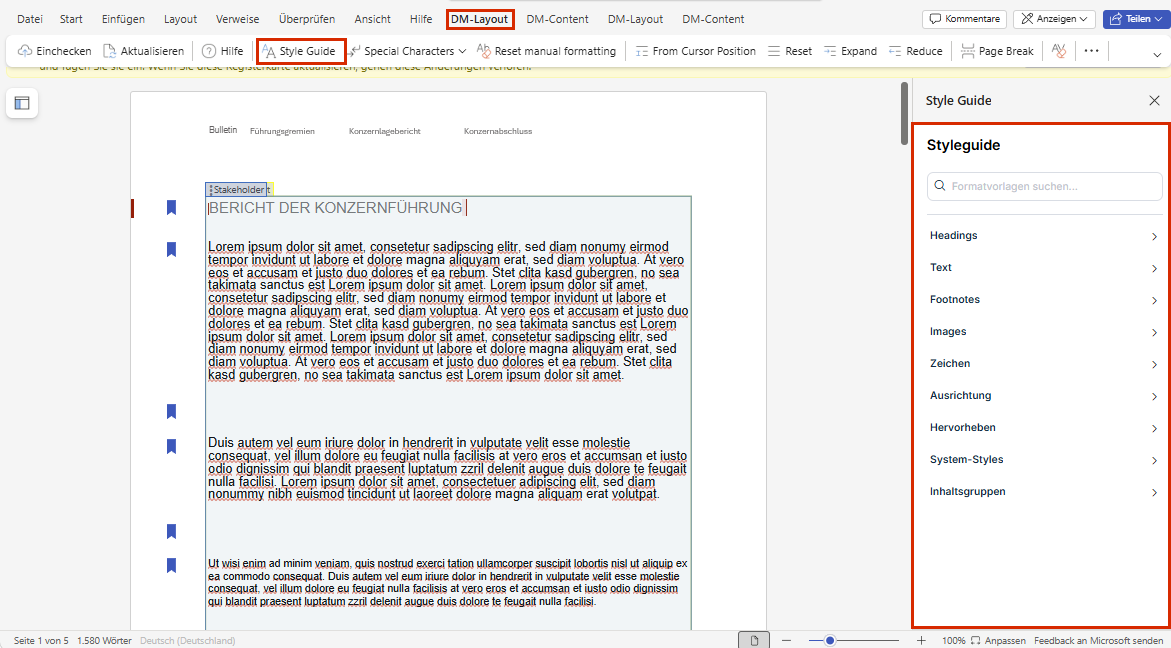This screenshot has width=1171, height=648.
Task: Click the Seite 1 von 5 indicator
Action: click(41, 640)
